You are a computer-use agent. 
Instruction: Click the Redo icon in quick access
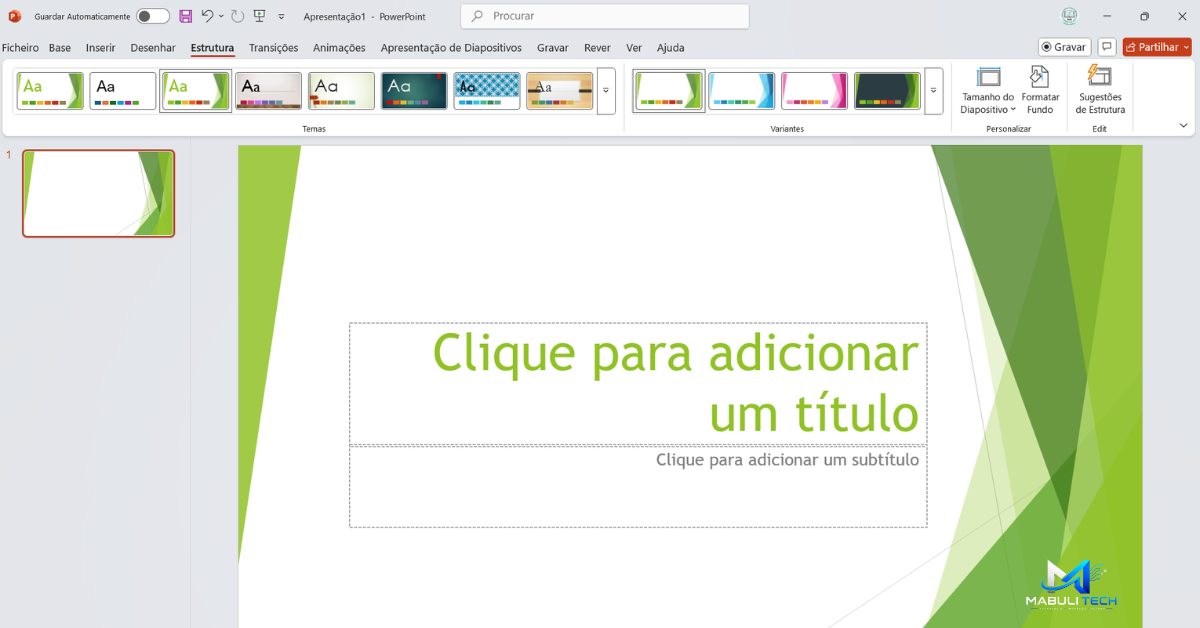(237, 16)
